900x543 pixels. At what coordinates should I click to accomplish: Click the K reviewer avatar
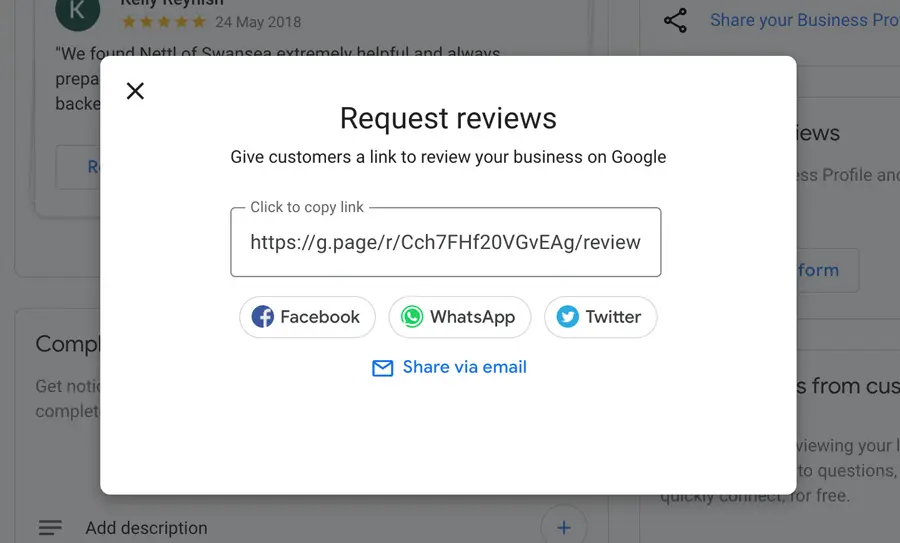pyautogui.click(x=77, y=12)
